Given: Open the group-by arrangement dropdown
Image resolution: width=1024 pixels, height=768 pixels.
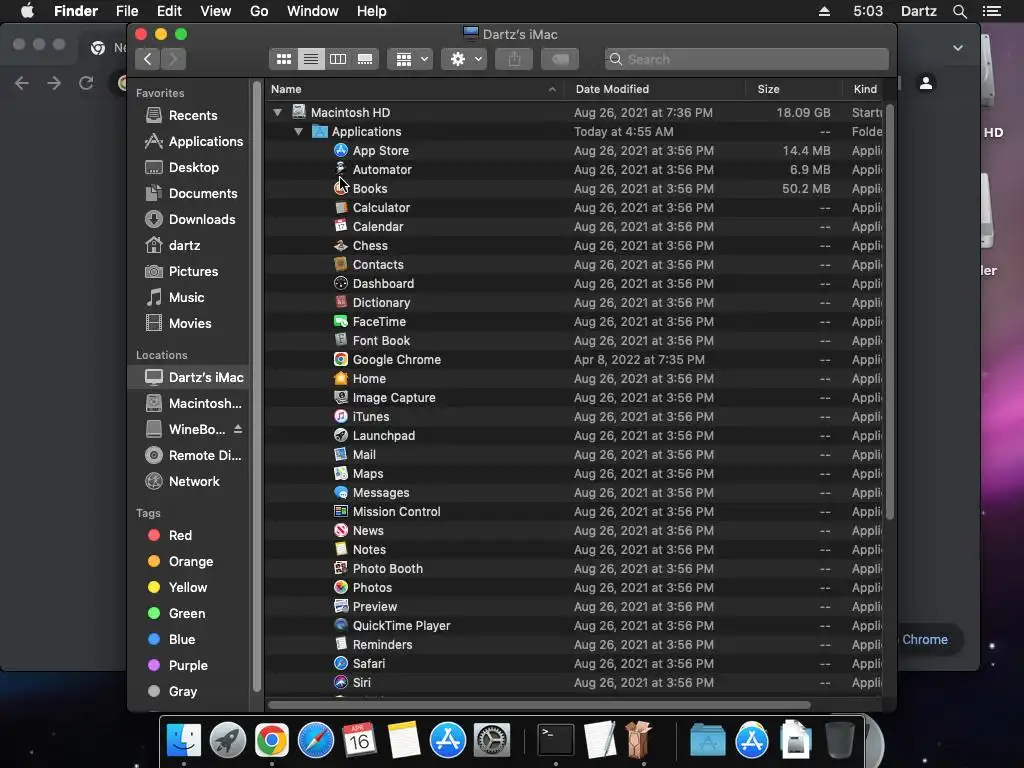Looking at the screenshot, I should [x=410, y=59].
